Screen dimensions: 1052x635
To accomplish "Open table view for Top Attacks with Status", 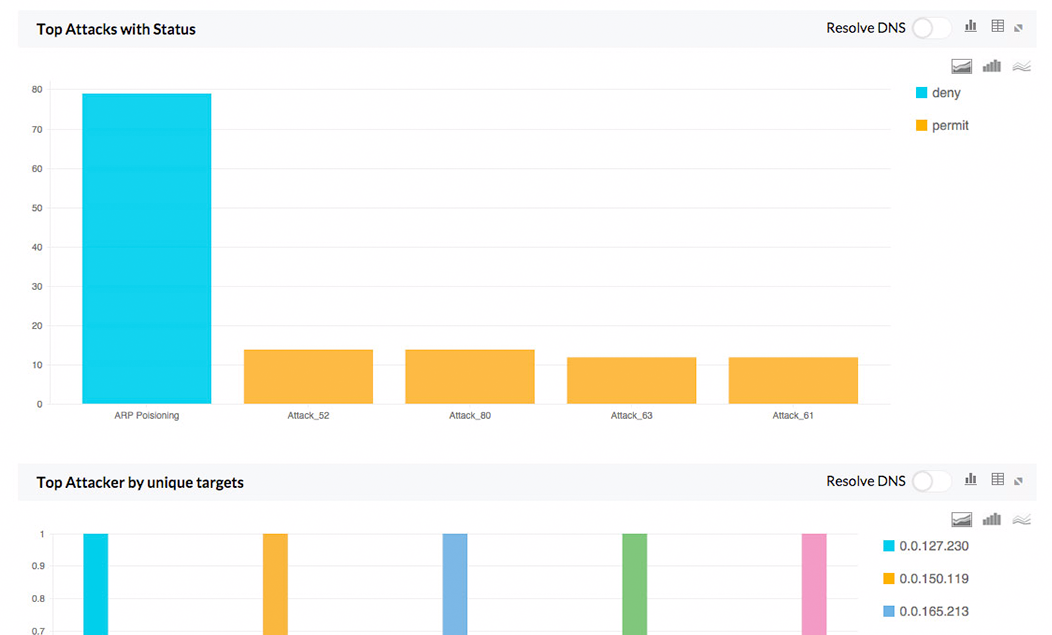I will 997,26.
